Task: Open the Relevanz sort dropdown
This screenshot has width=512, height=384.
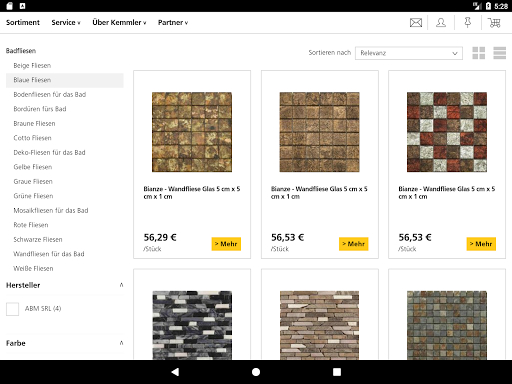Action: pos(409,53)
